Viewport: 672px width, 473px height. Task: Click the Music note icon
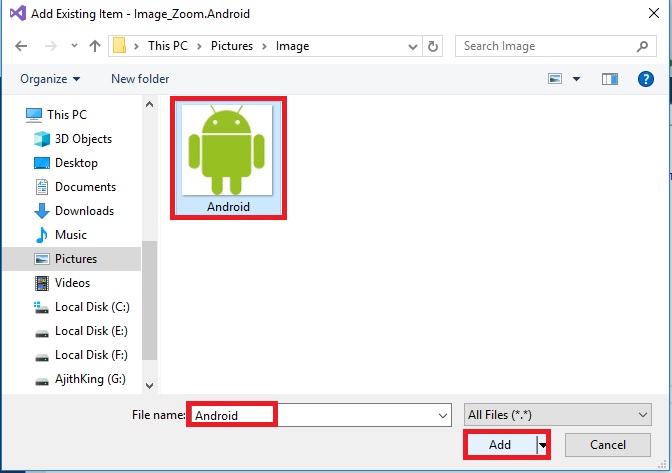(x=42, y=235)
